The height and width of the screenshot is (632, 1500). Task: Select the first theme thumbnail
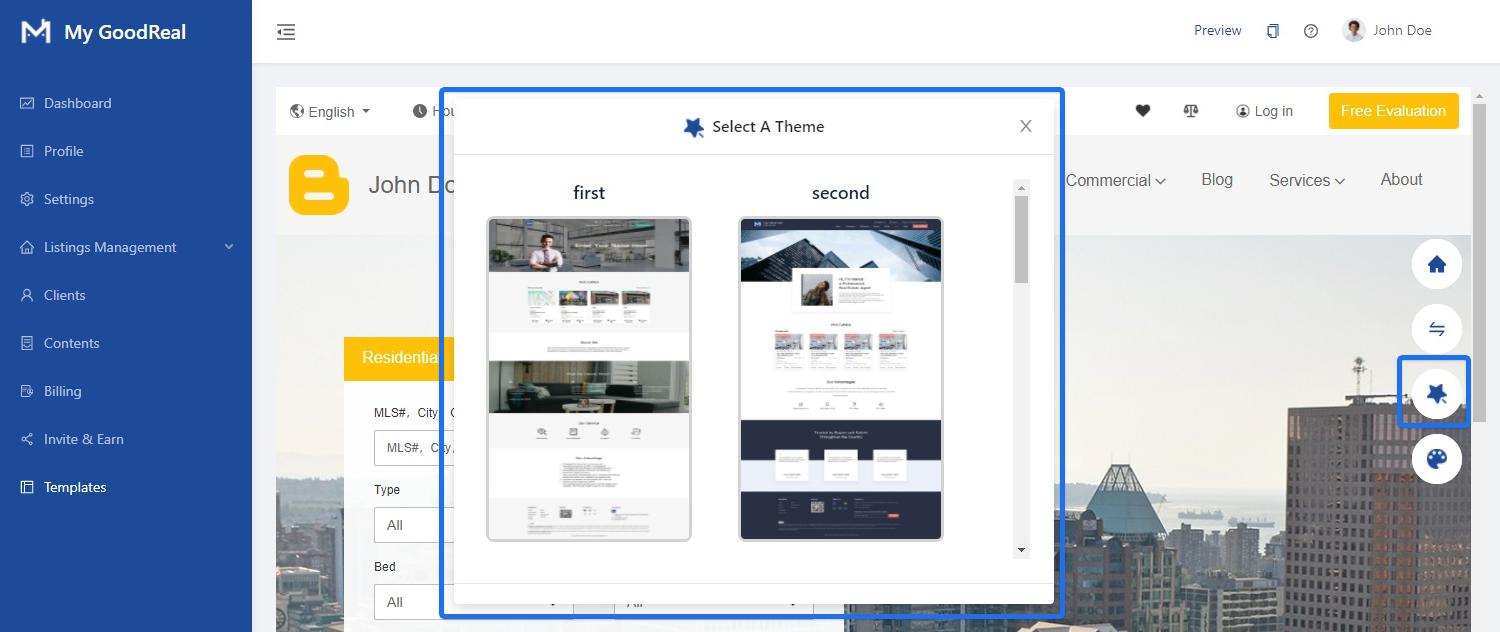[588, 378]
